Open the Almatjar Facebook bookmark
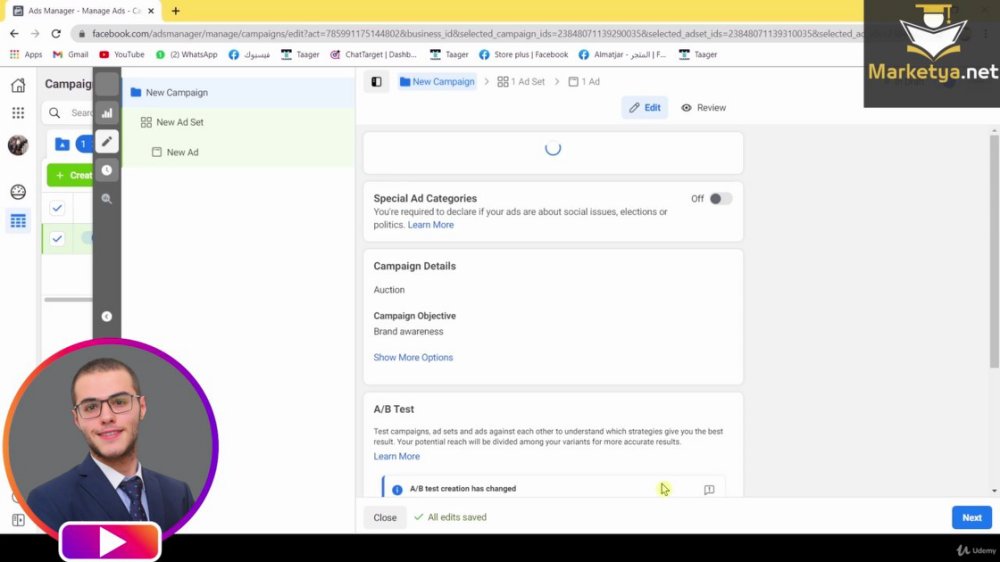 click(622, 55)
